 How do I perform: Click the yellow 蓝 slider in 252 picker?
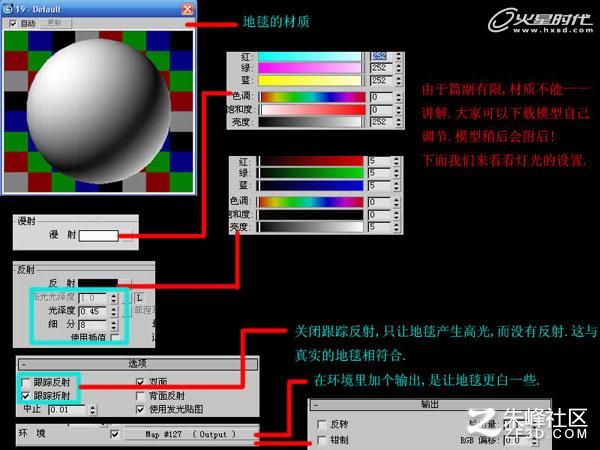(310, 80)
